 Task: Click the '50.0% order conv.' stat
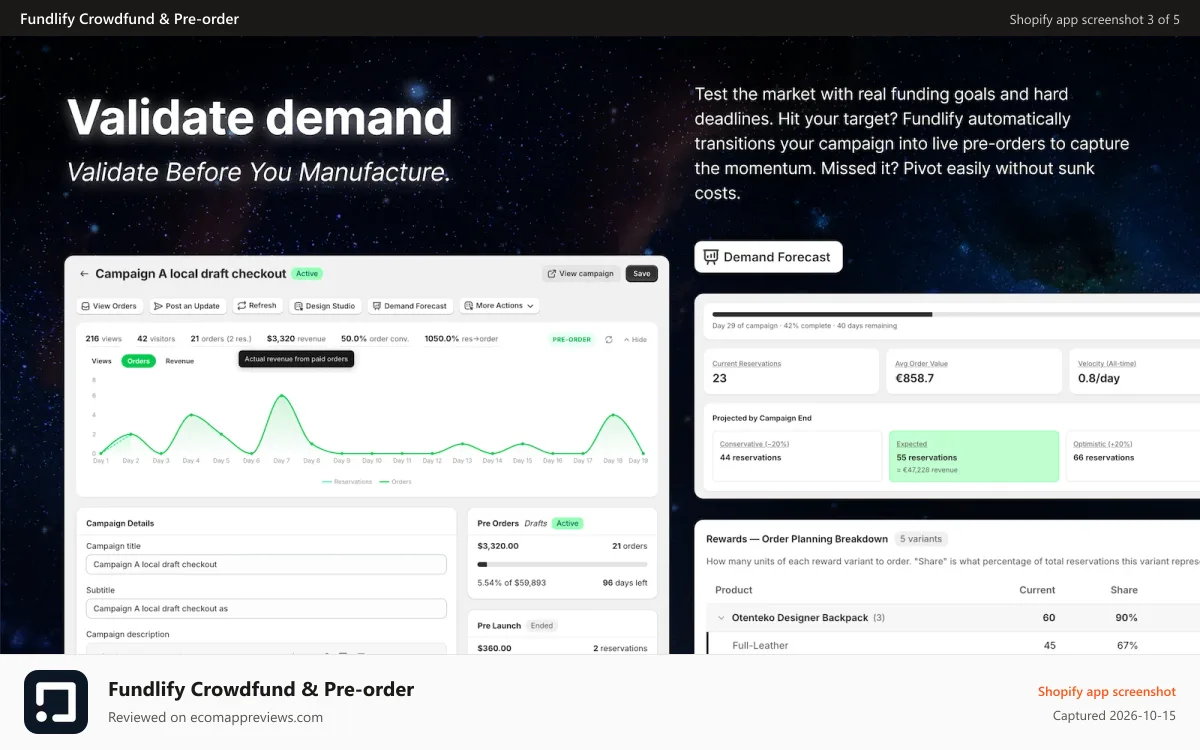point(375,339)
